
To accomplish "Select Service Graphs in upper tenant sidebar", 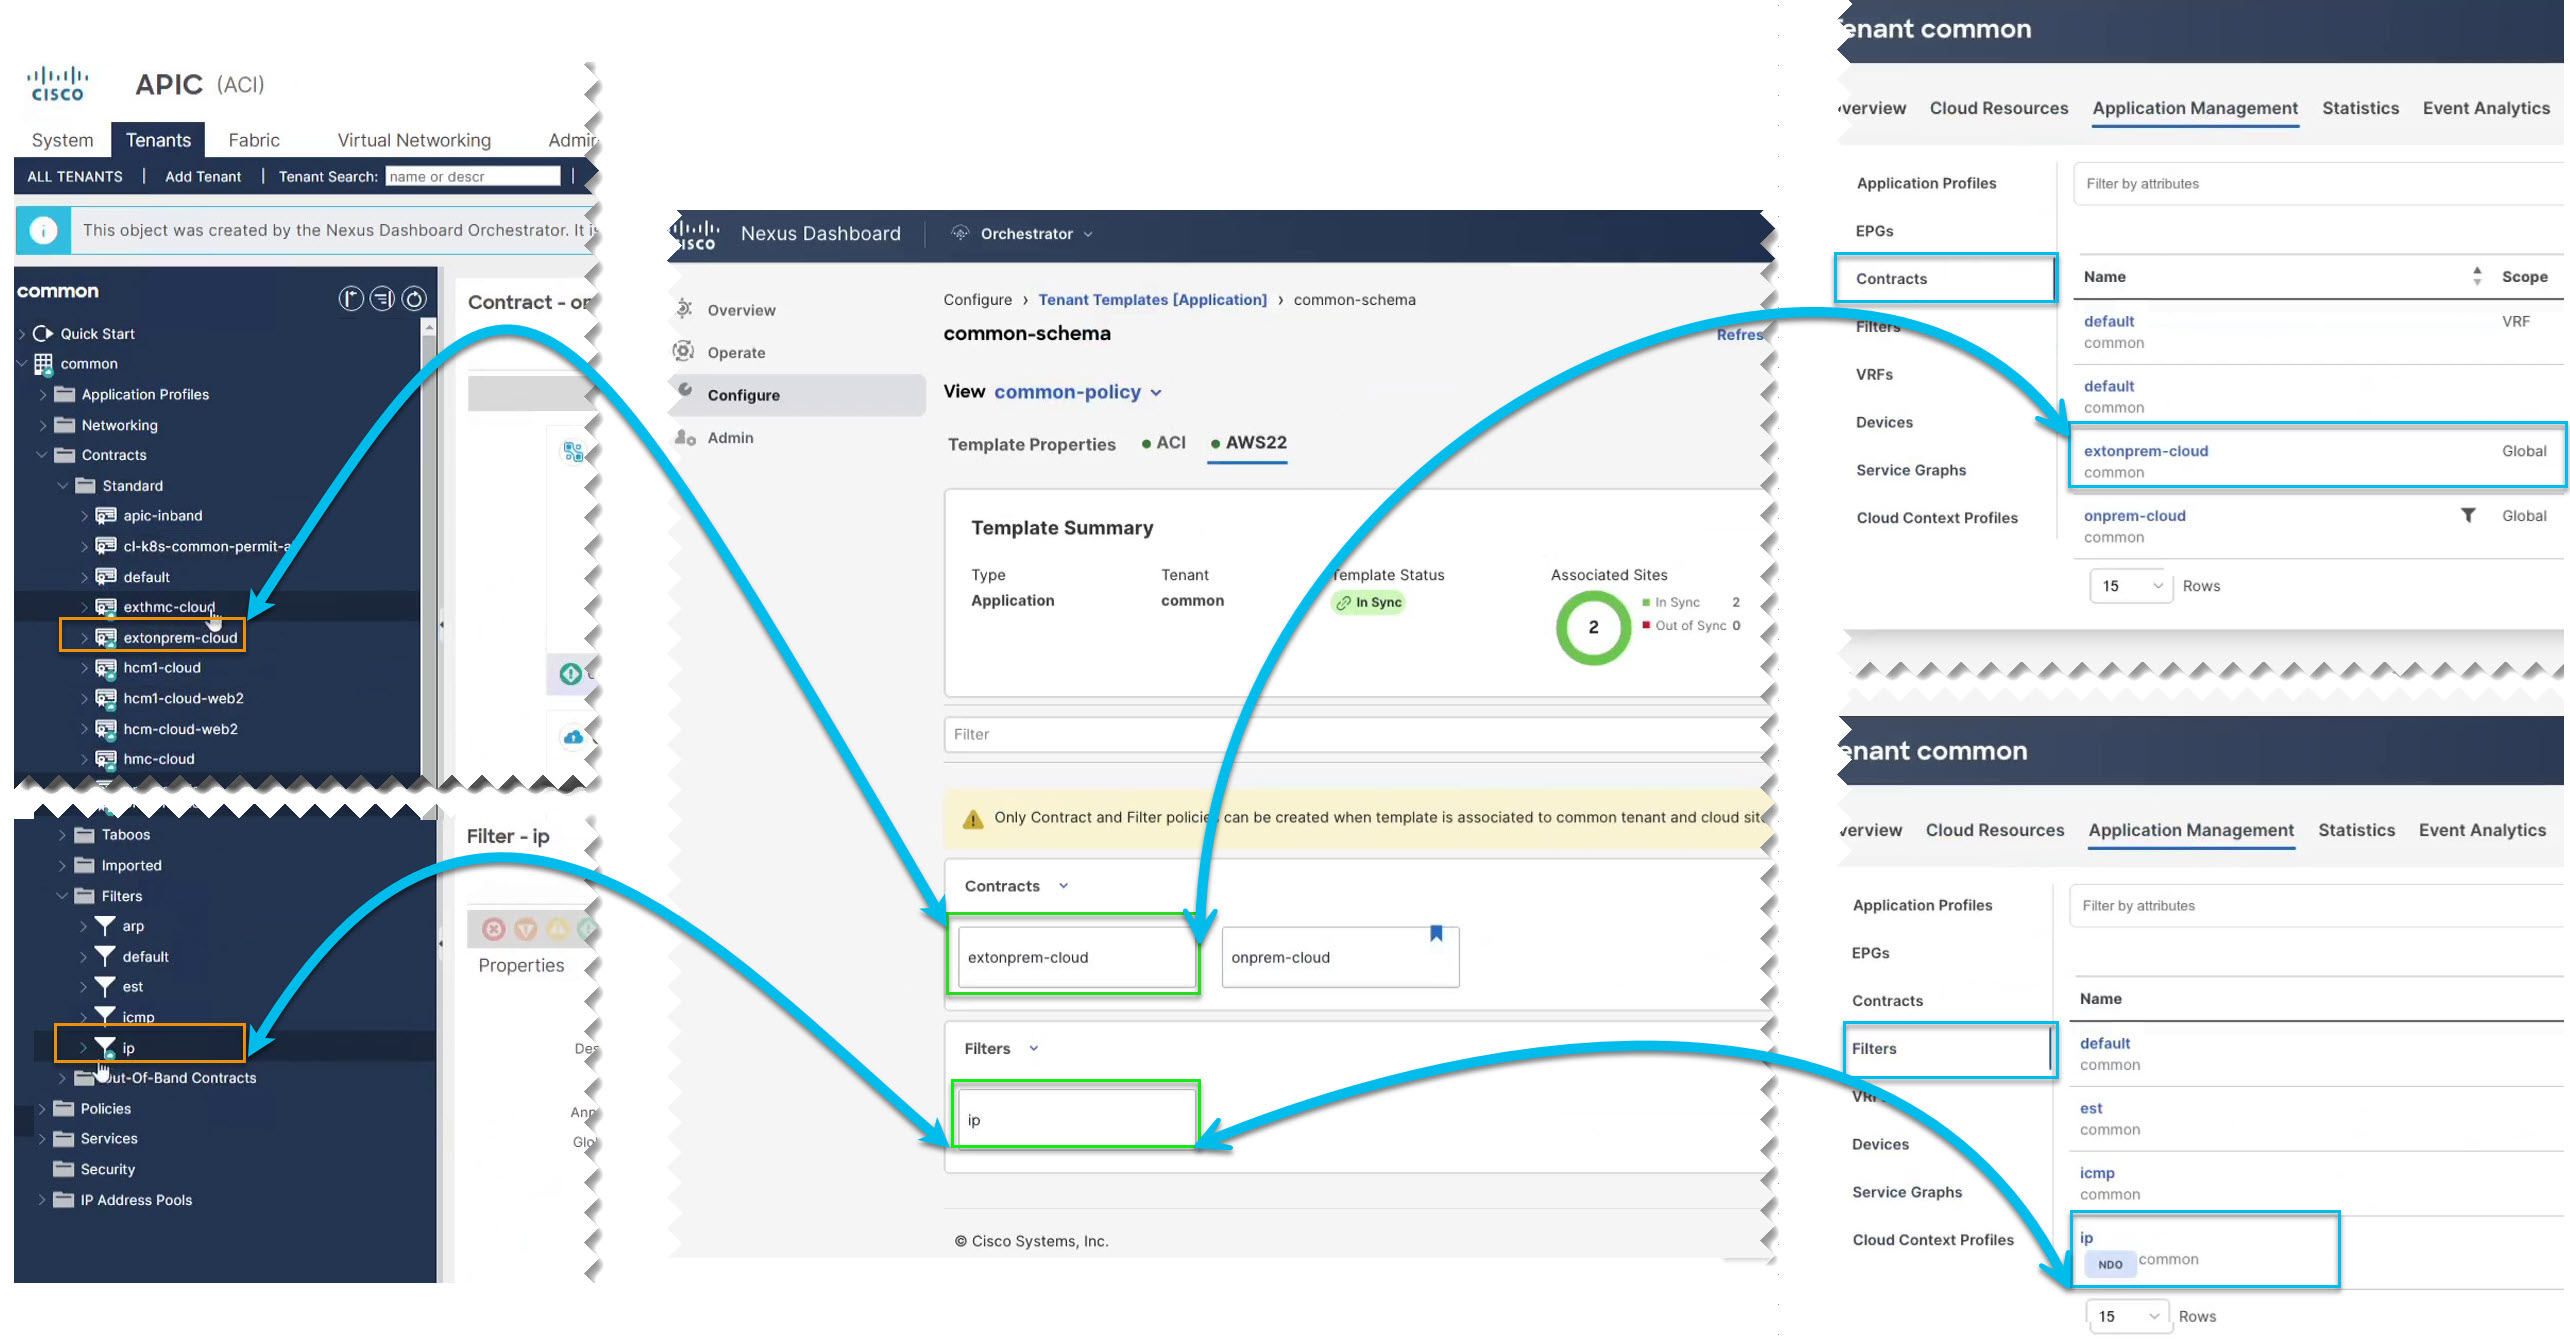I will click(1910, 470).
